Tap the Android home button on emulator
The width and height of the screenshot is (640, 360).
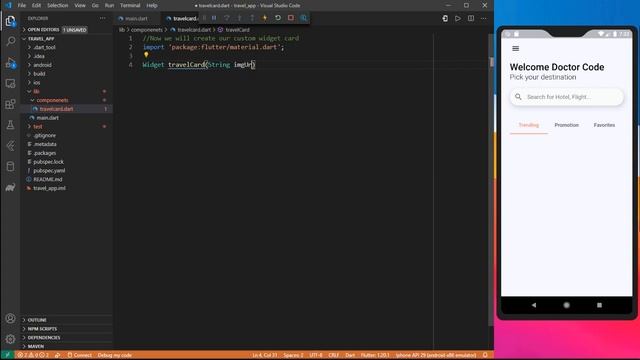tap(567, 305)
